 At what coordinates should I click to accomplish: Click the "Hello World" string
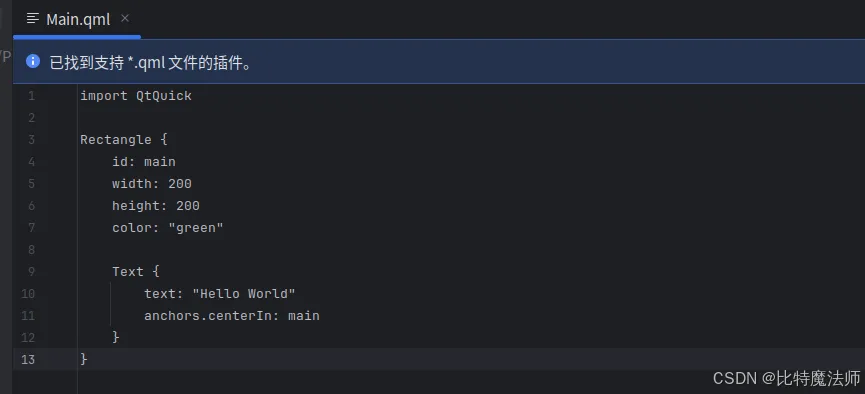click(244, 294)
